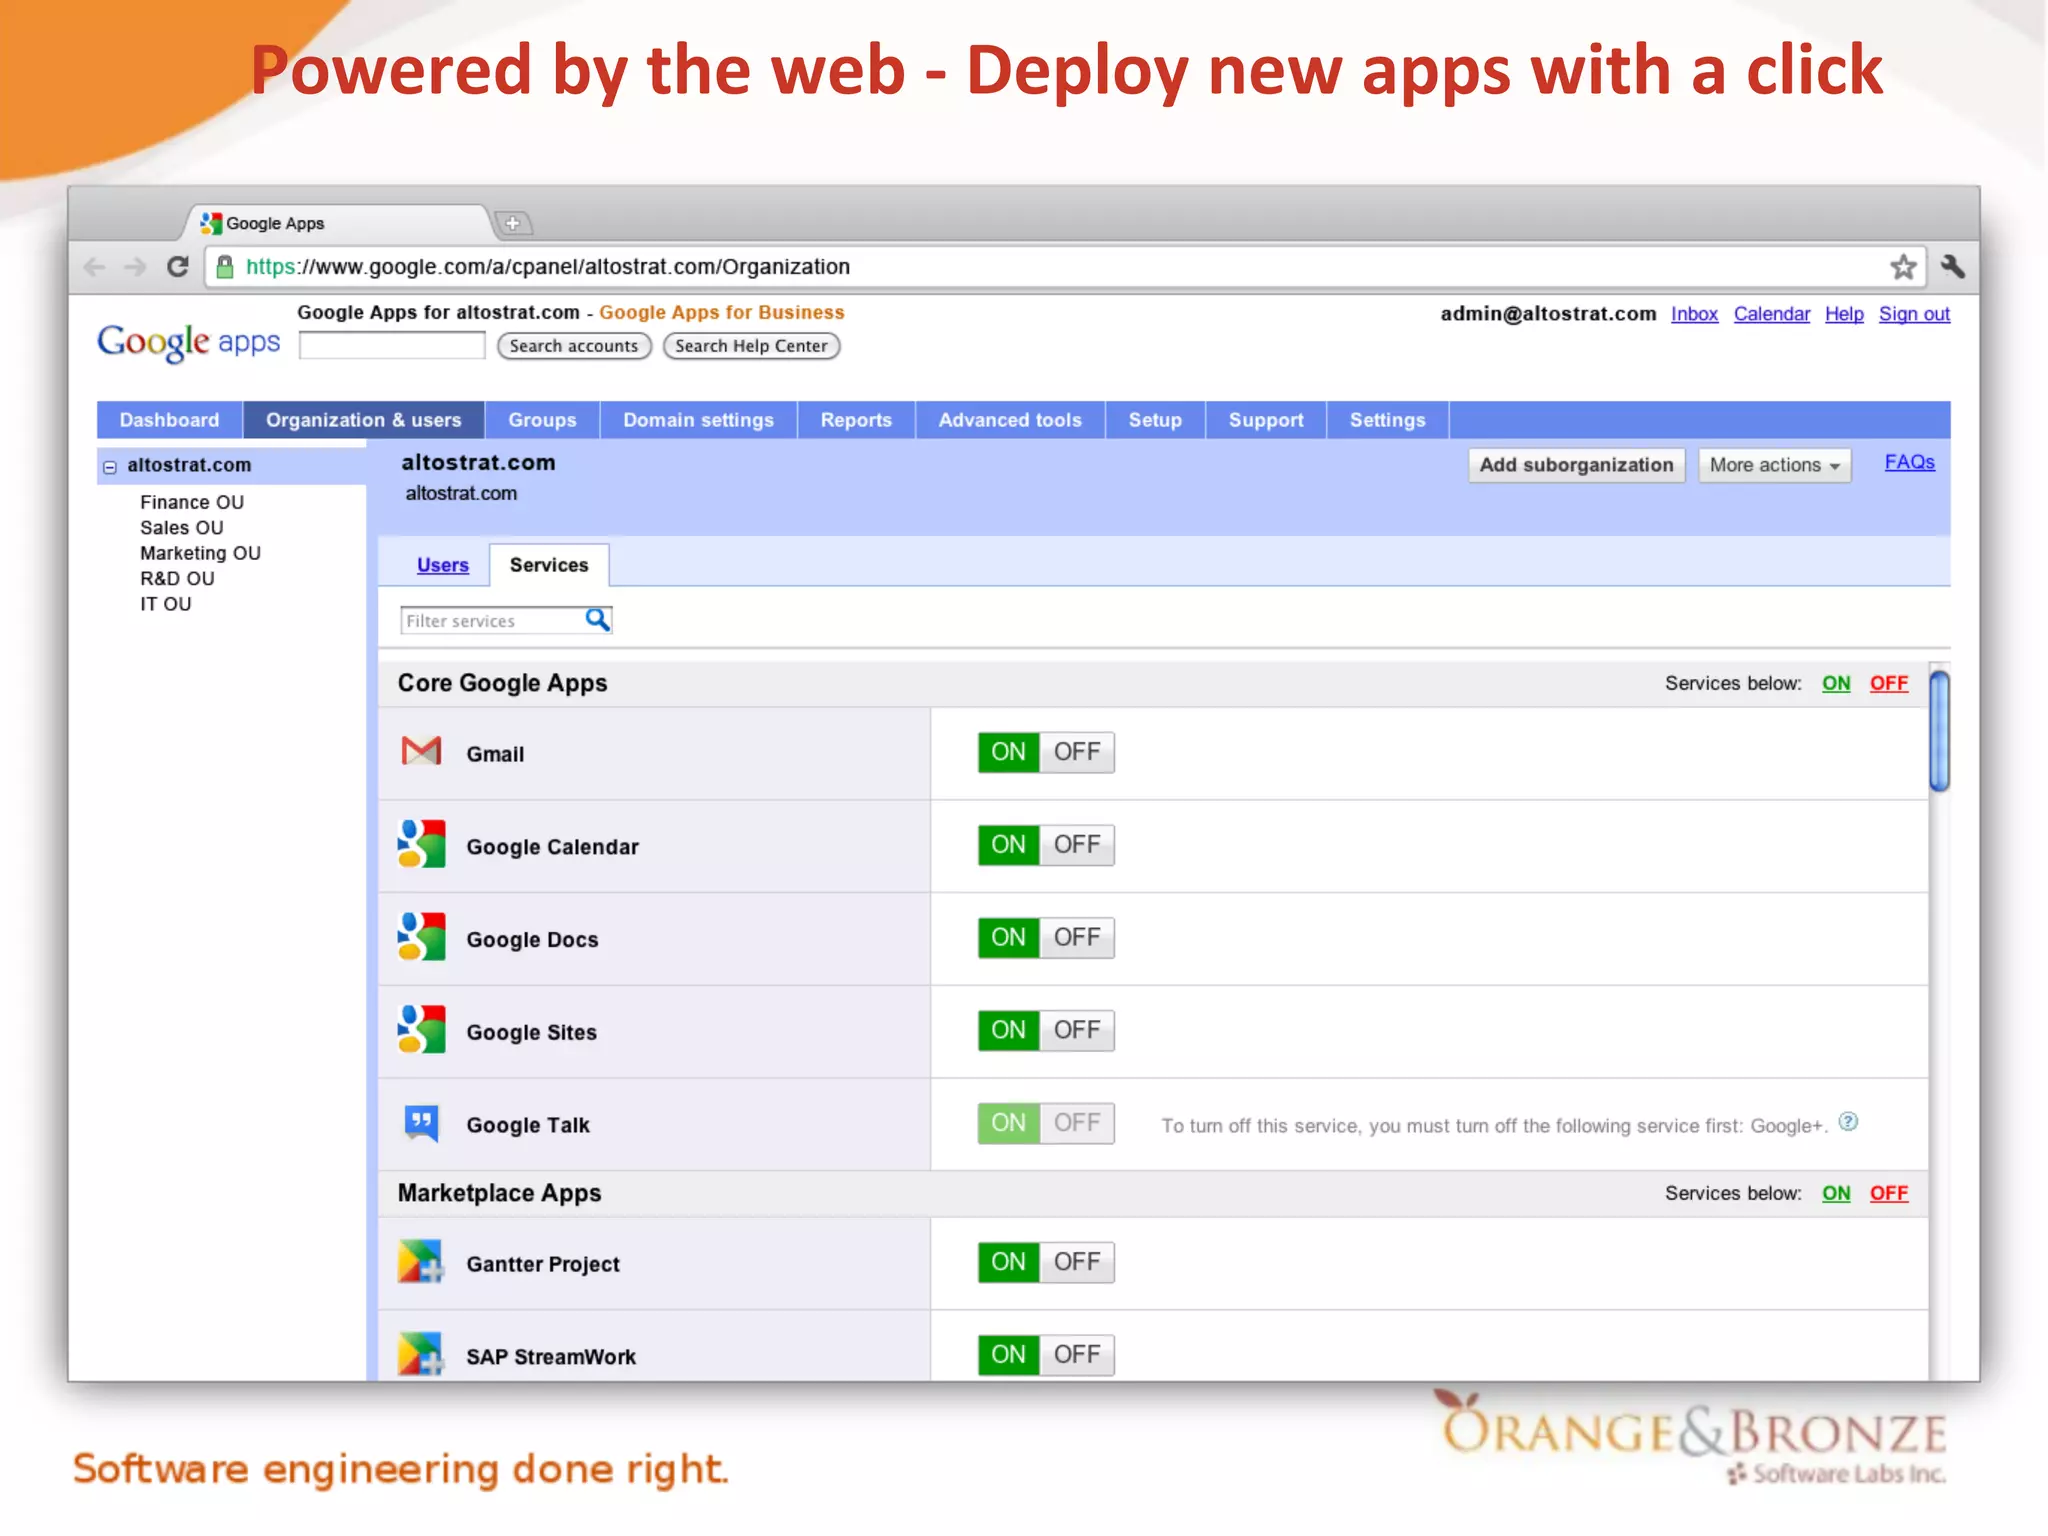Viewport: 2048px width, 1536px height.
Task: Open help question mark beside Google+ note
Action: coord(1849,1122)
